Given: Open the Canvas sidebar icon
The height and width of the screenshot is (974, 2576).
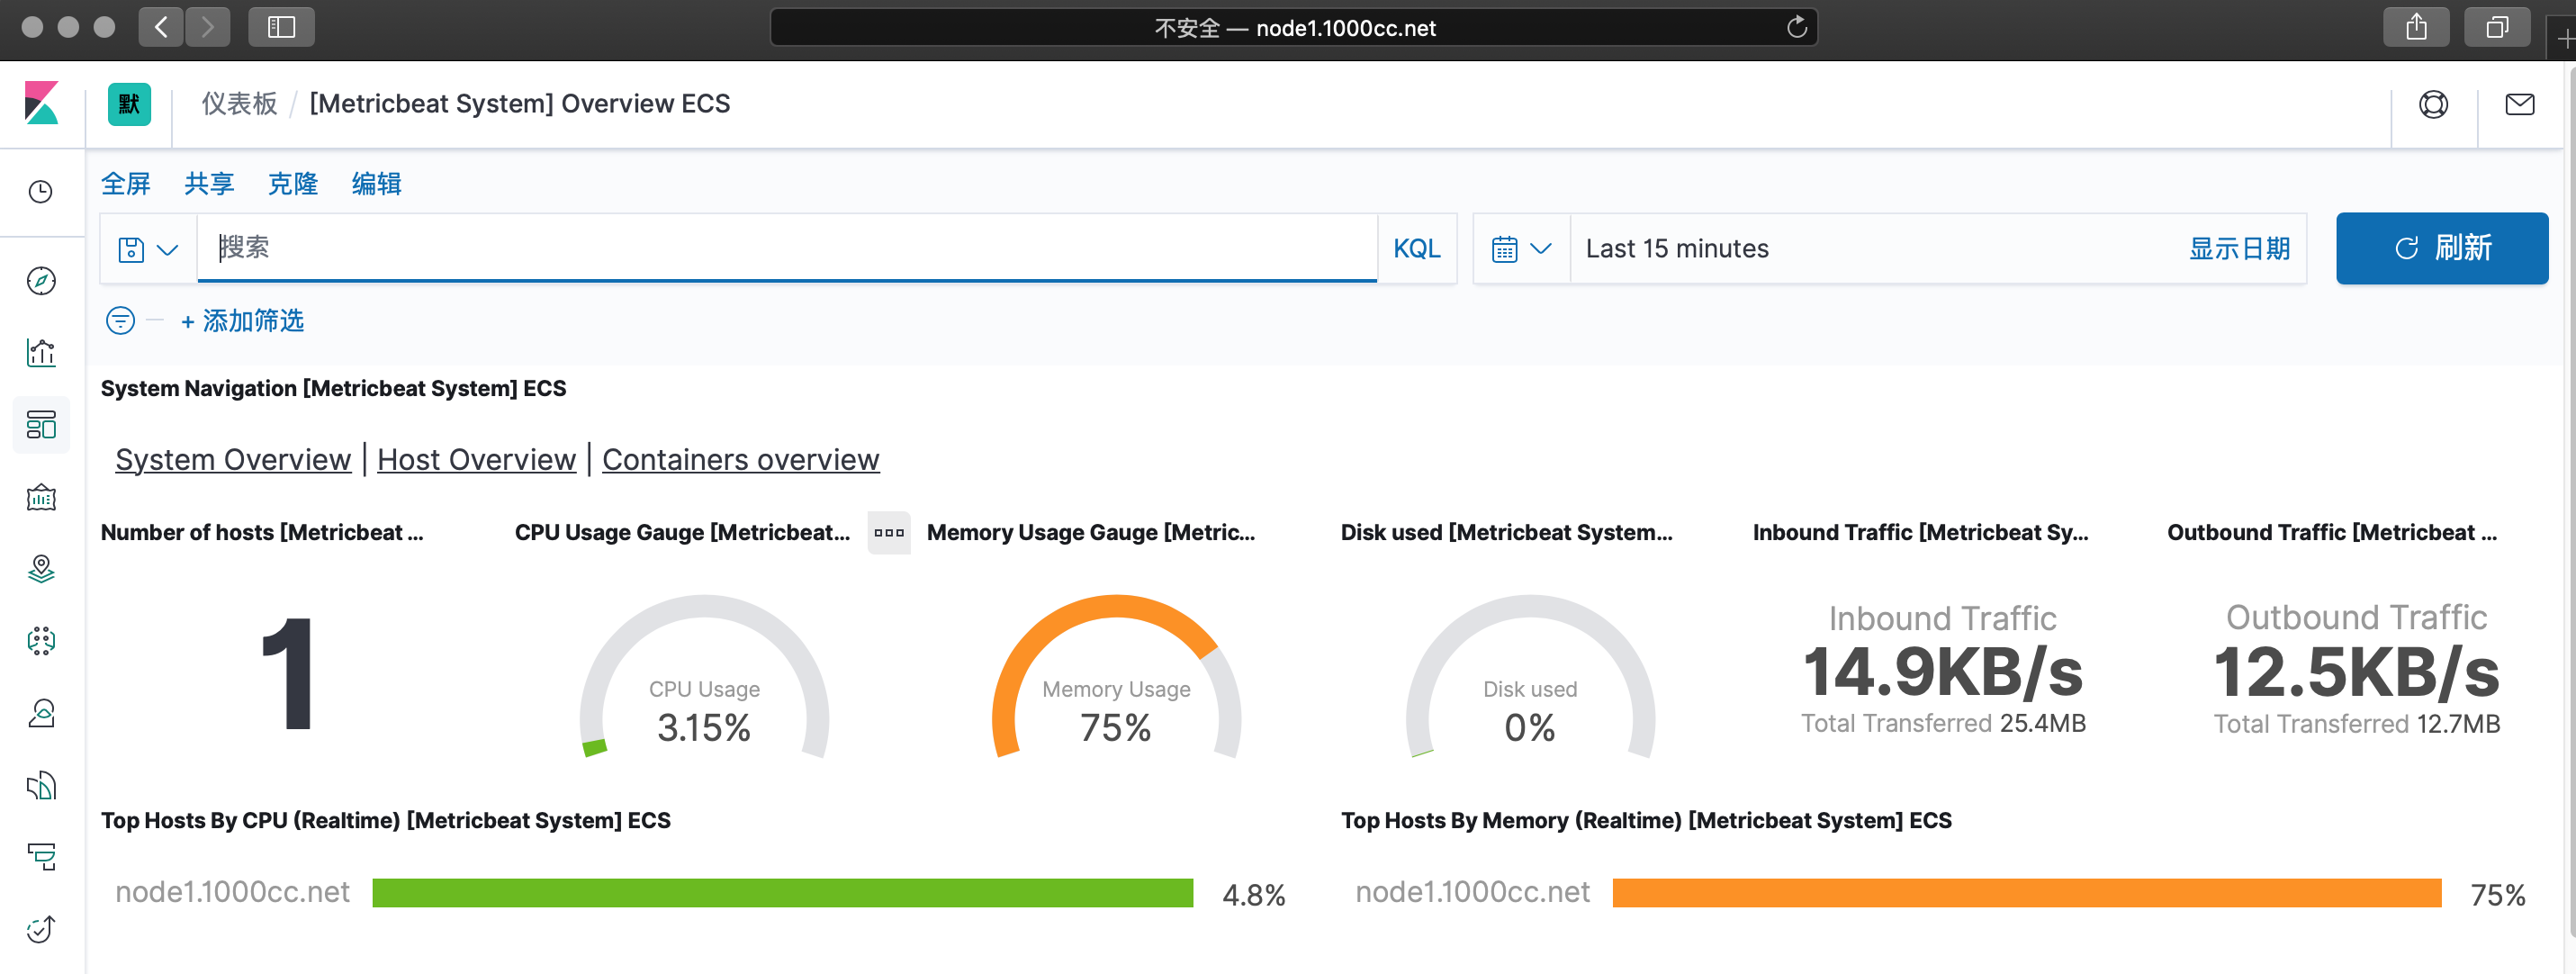Looking at the screenshot, I should [x=41, y=497].
